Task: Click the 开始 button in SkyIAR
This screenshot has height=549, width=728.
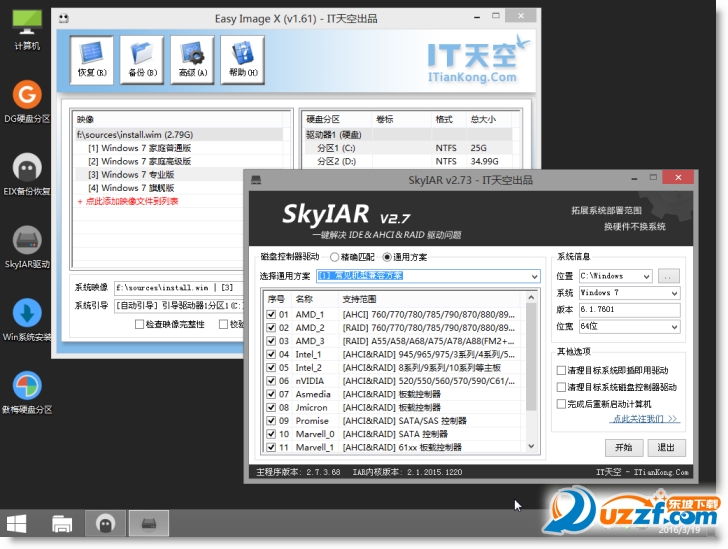Action: click(x=623, y=447)
